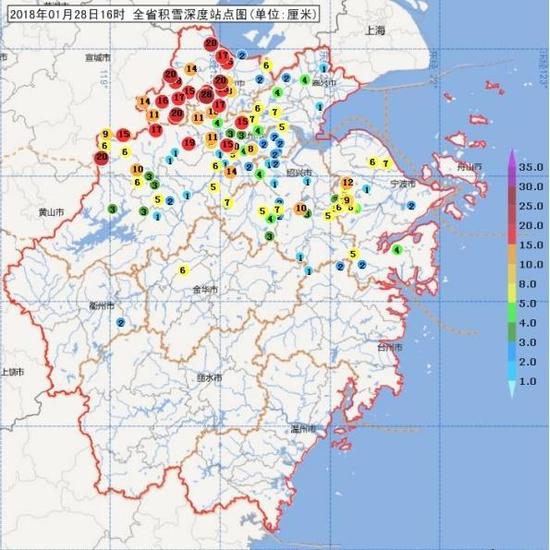Viewport: 550px width, 550px height.
Task: Select the blue 2 marker below 衢州市
Action: point(121,323)
